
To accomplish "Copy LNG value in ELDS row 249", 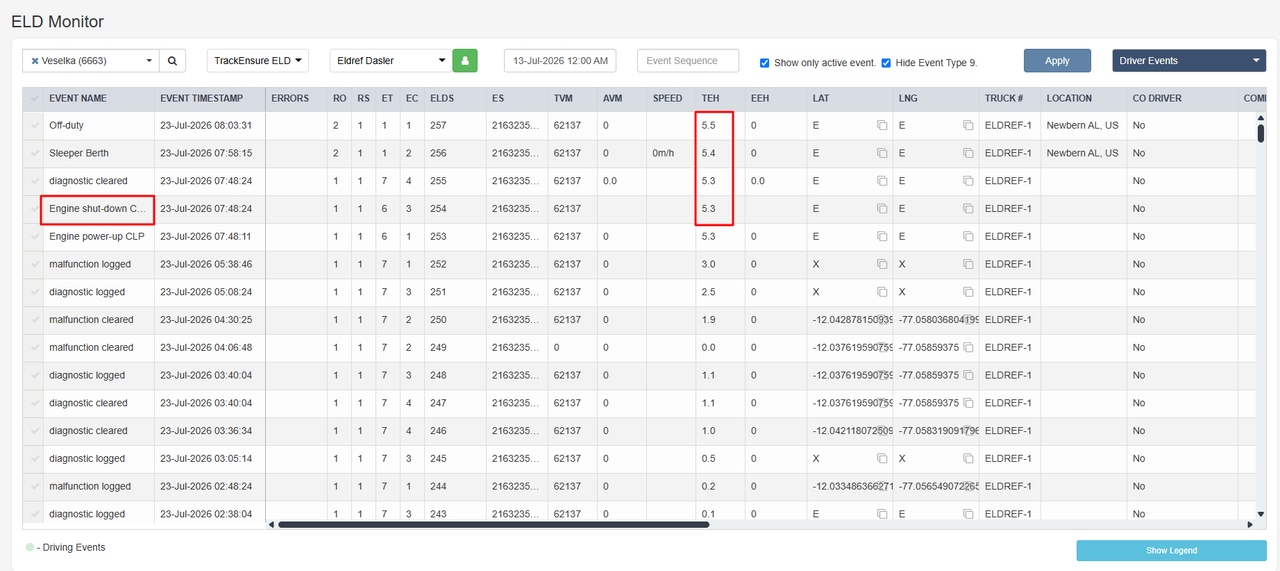I will (968, 348).
